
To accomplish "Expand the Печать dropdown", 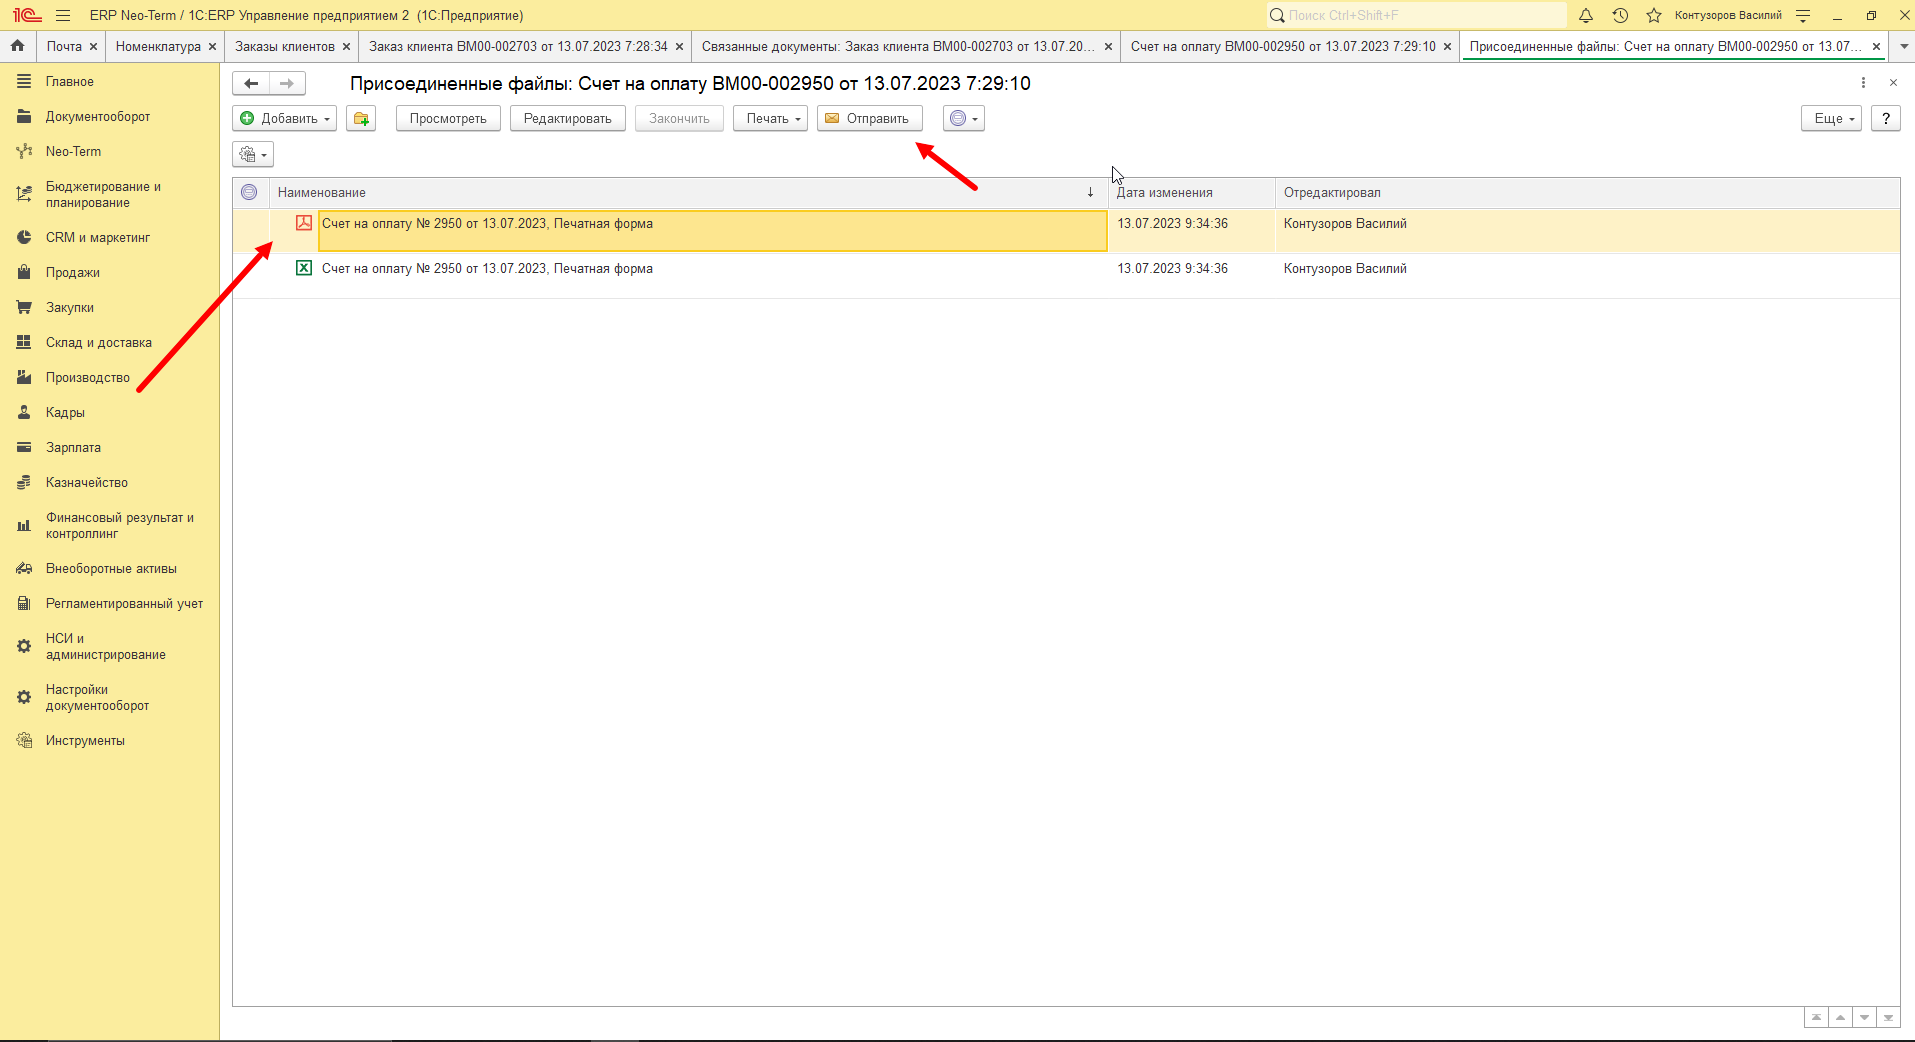I will coord(770,118).
